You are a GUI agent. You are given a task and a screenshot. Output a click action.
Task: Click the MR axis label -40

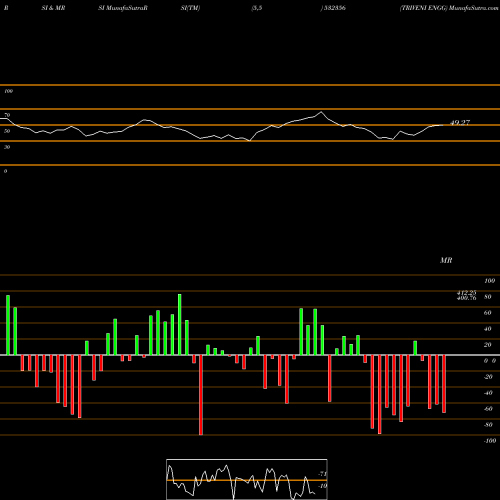pos(488,393)
